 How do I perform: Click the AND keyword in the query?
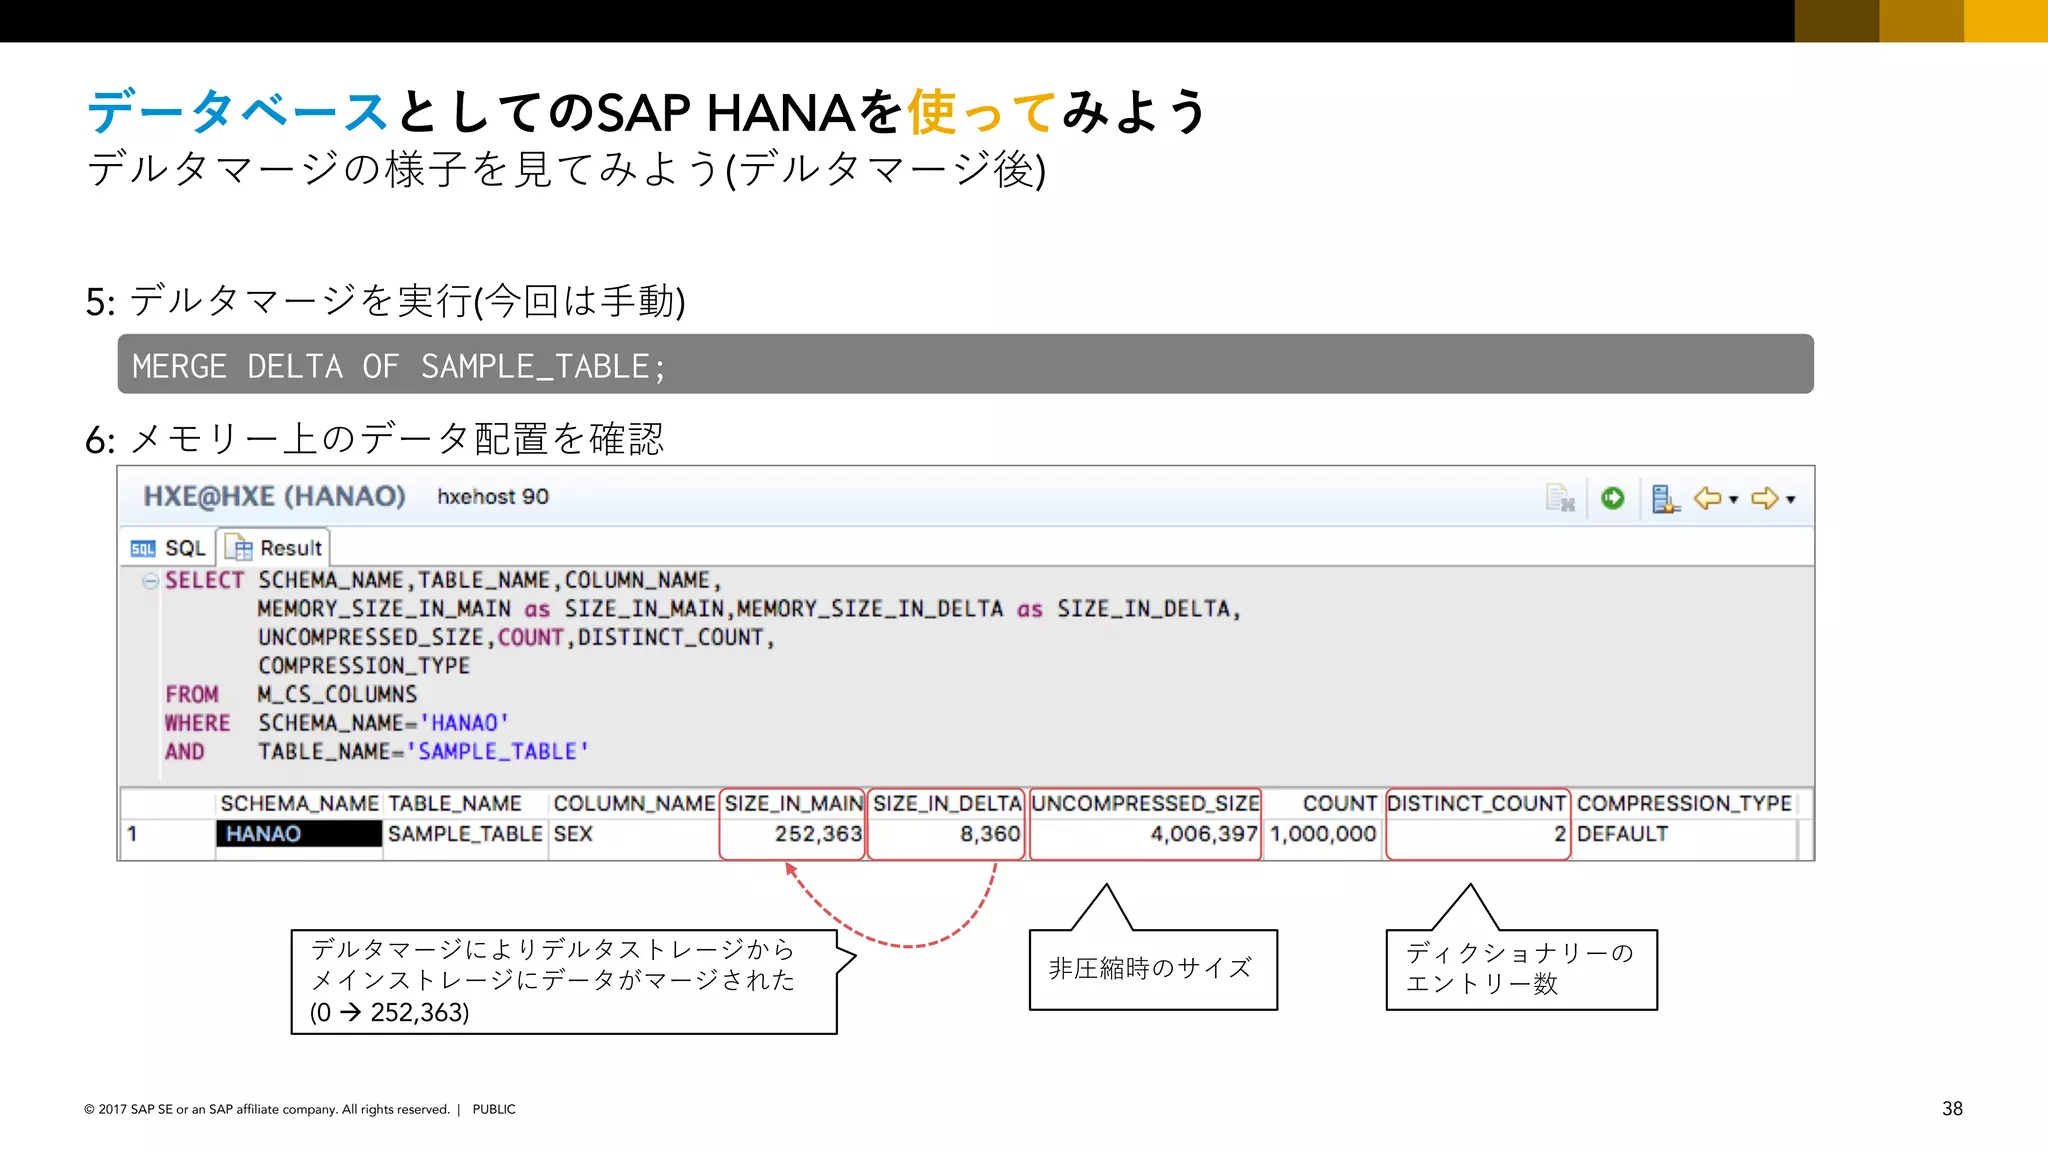coord(184,752)
